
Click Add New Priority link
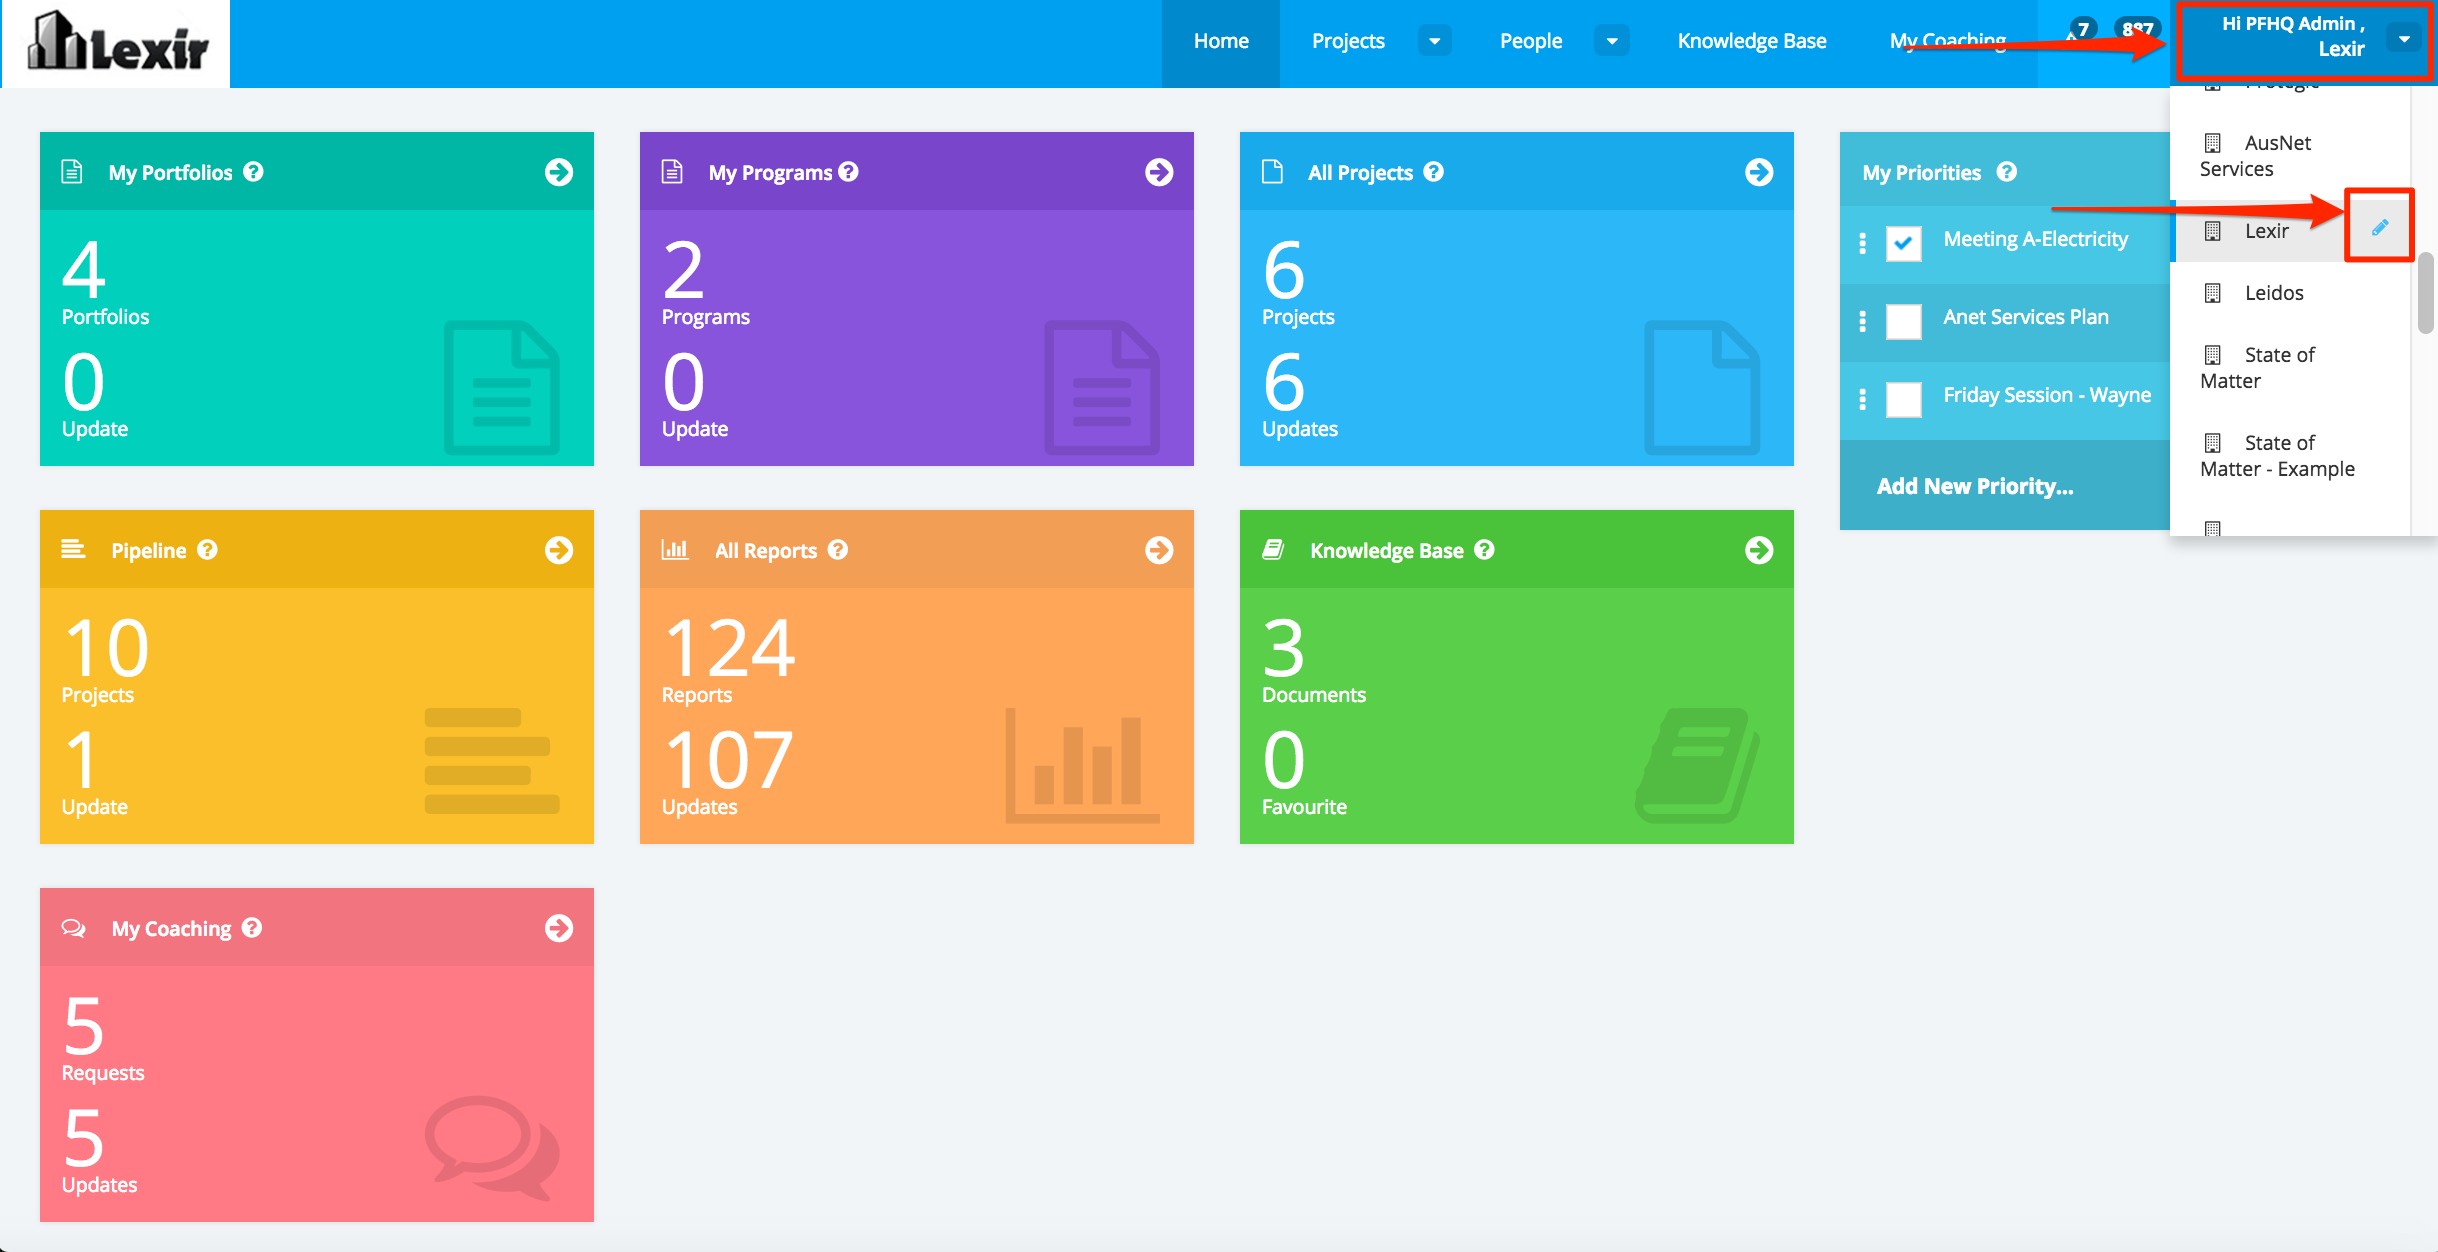click(1975, 486)
